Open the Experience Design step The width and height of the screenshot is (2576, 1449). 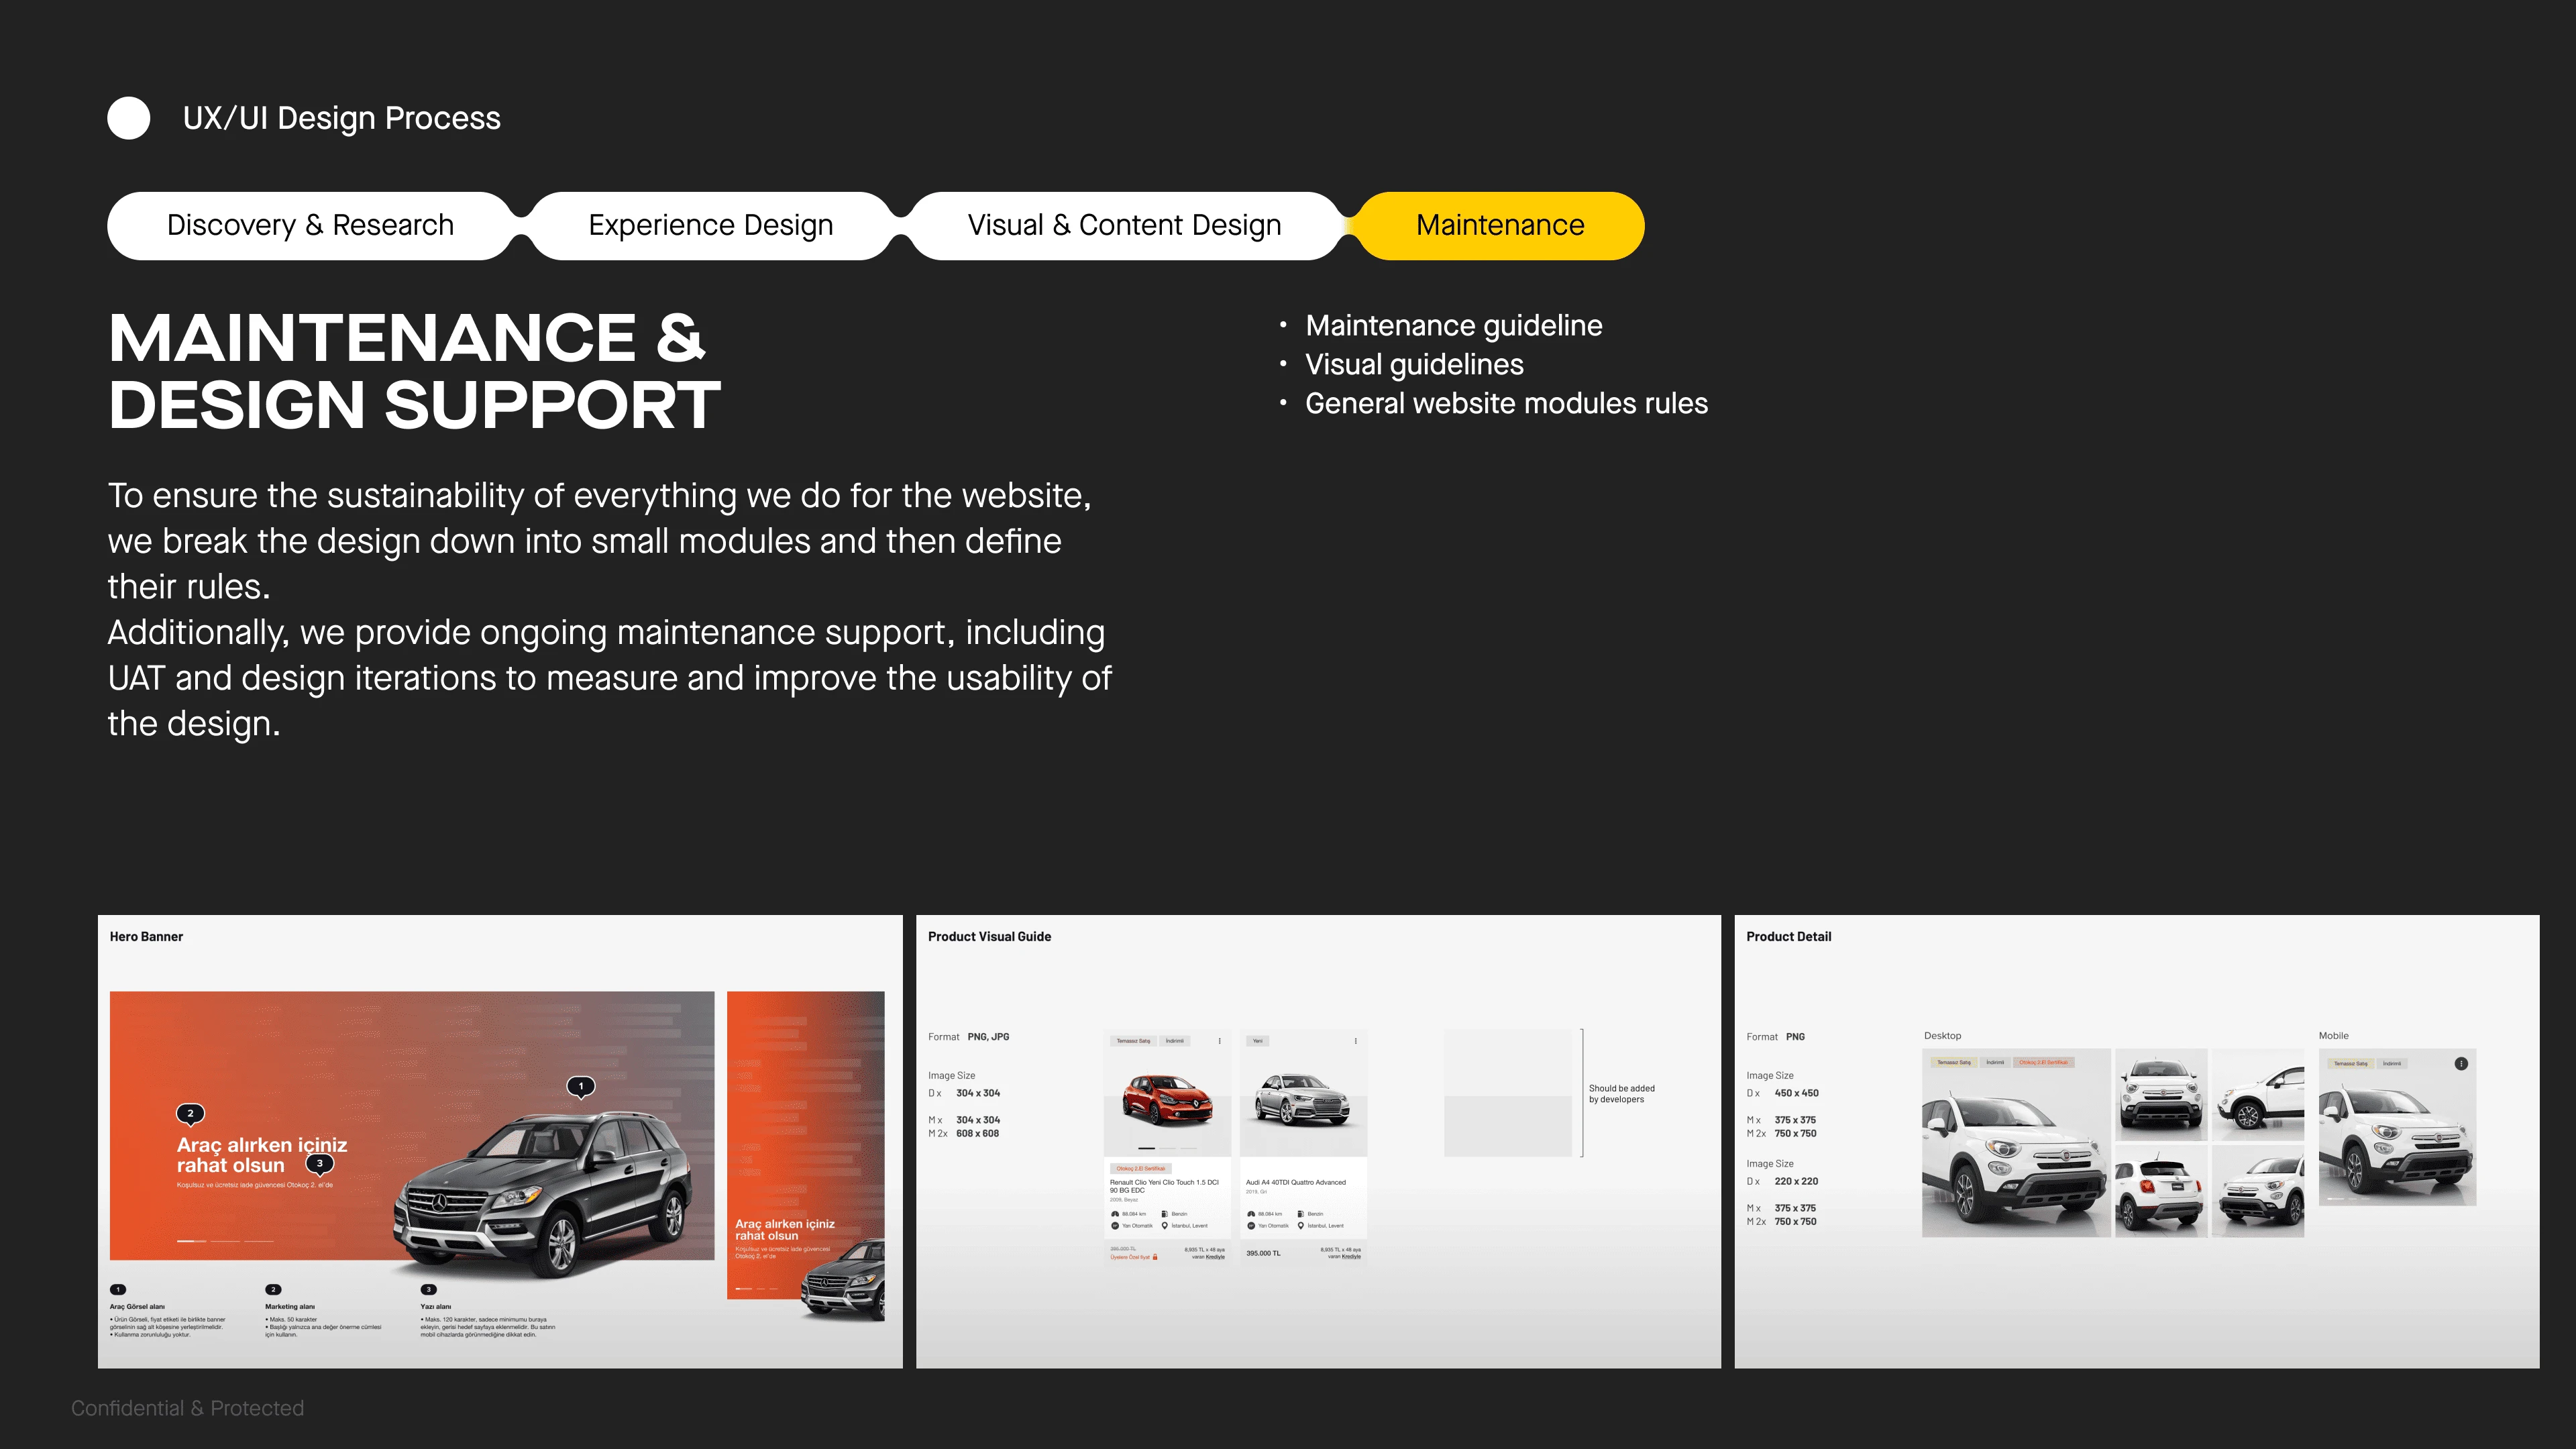(x=710, y=226)
